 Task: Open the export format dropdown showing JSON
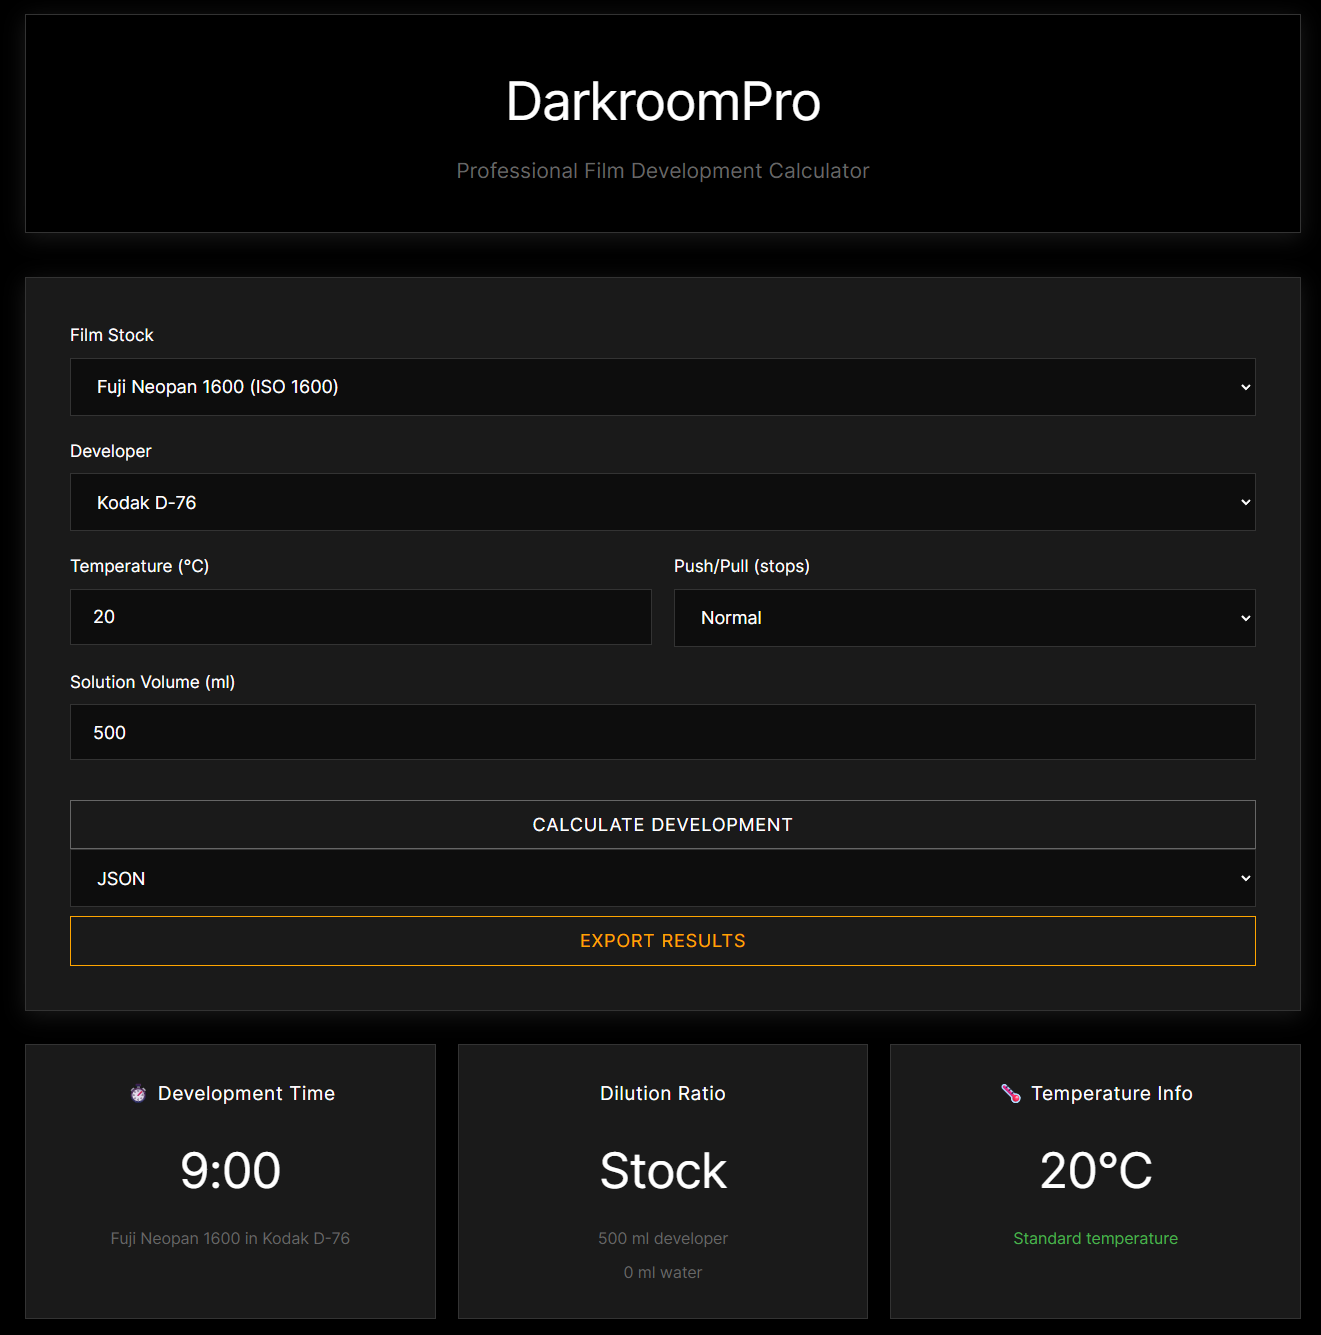[662, 878]
